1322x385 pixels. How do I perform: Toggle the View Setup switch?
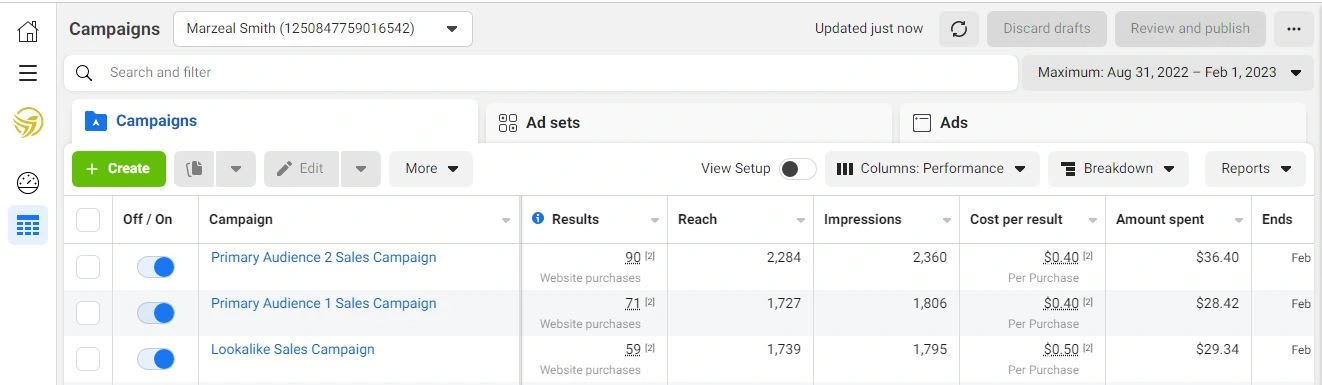[x=798, y=169]
